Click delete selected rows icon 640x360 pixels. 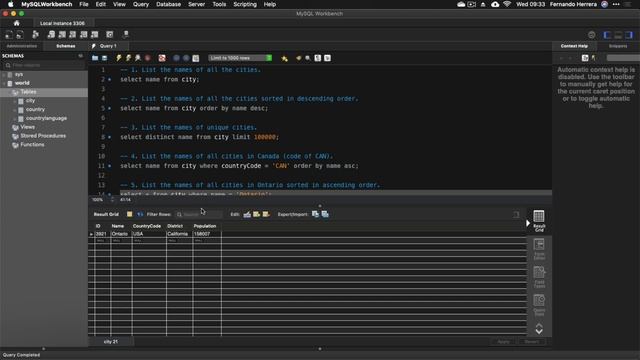tap(266, 214)
